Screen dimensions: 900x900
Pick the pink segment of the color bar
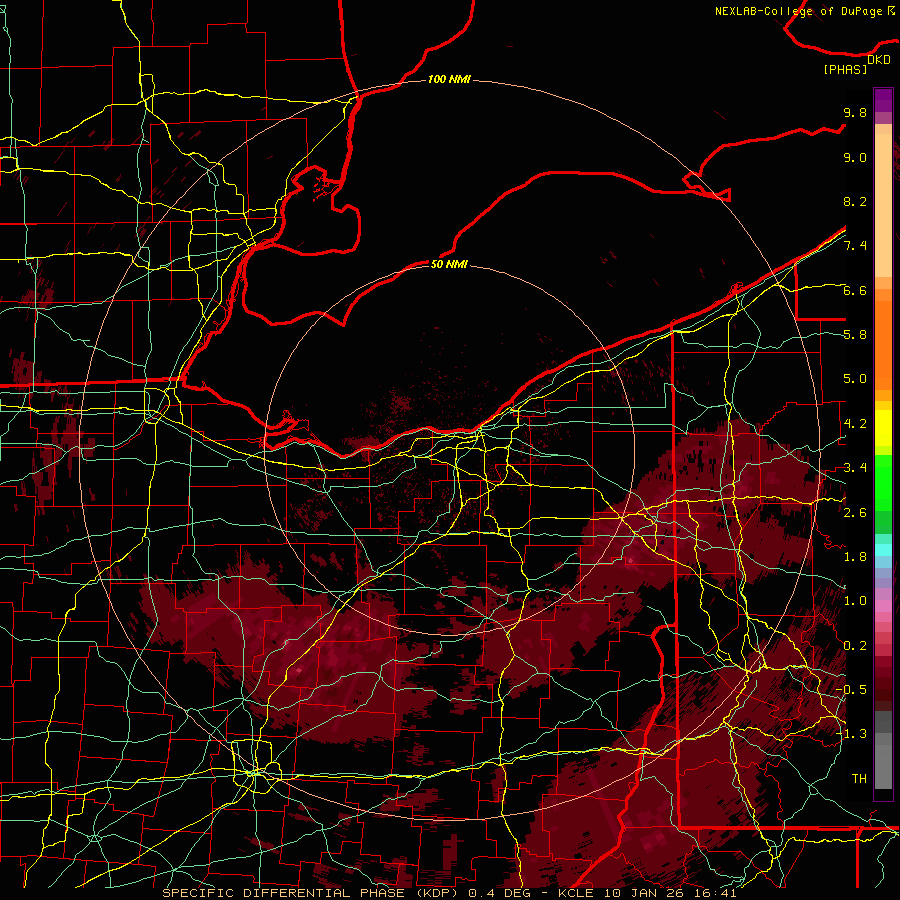pos(883,606)
